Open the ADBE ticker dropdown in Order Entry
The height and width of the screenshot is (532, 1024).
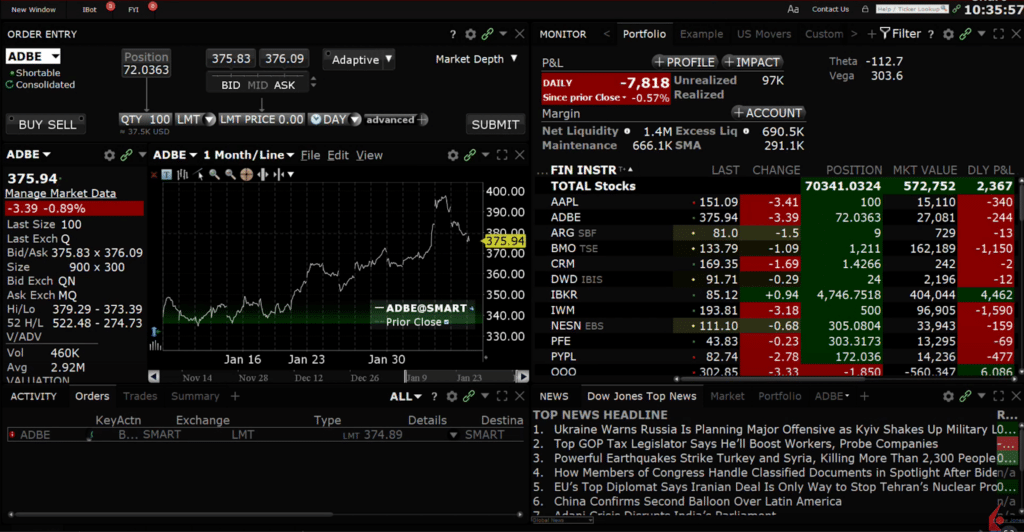pyautogui.click(x=55, y=57)
